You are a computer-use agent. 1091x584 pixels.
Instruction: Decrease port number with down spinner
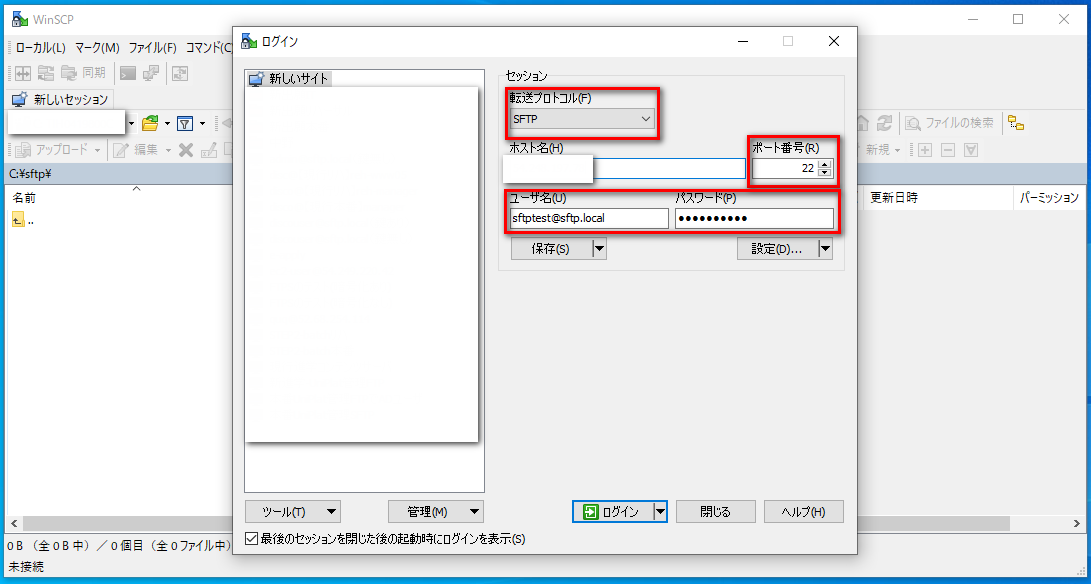825,172
